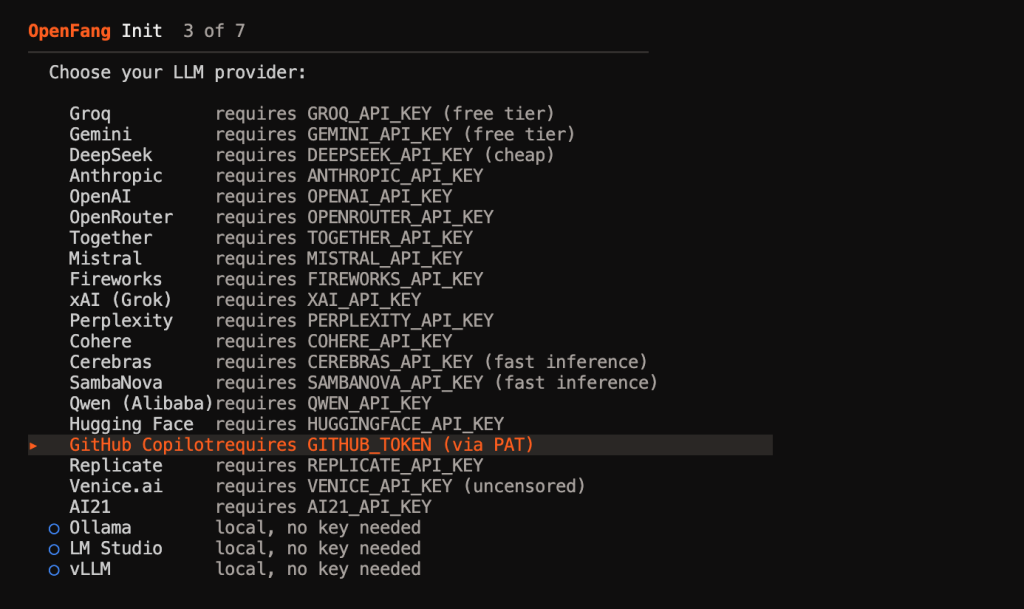Screen dimensions: 1024x609
Task: Choose OpenRouter provider
Action: (121, 217)
